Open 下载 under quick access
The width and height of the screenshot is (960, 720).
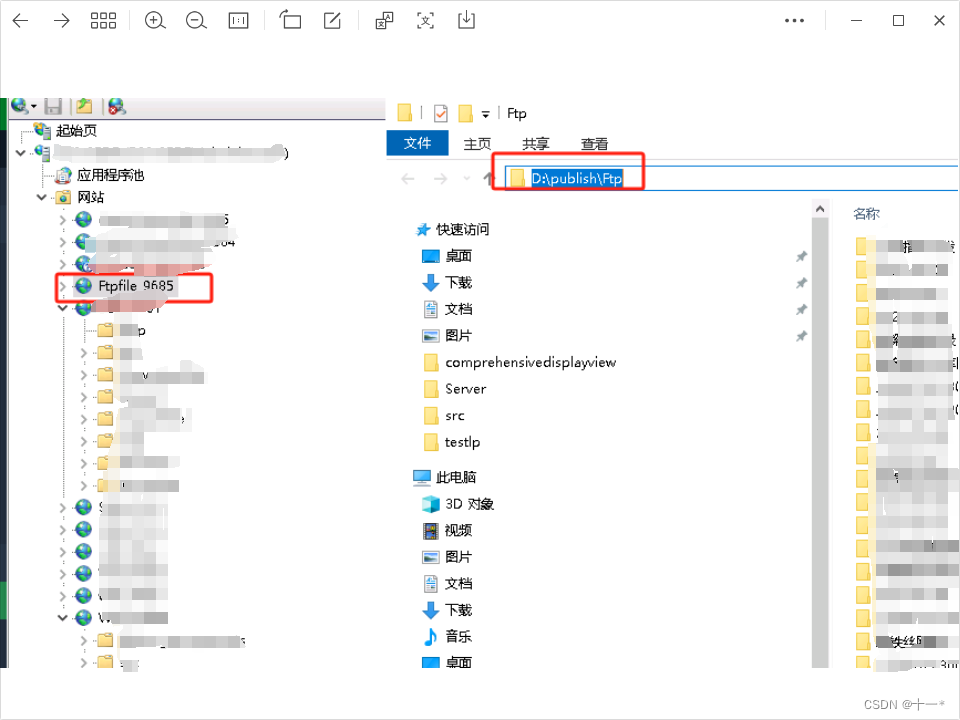tap(459, 282)
